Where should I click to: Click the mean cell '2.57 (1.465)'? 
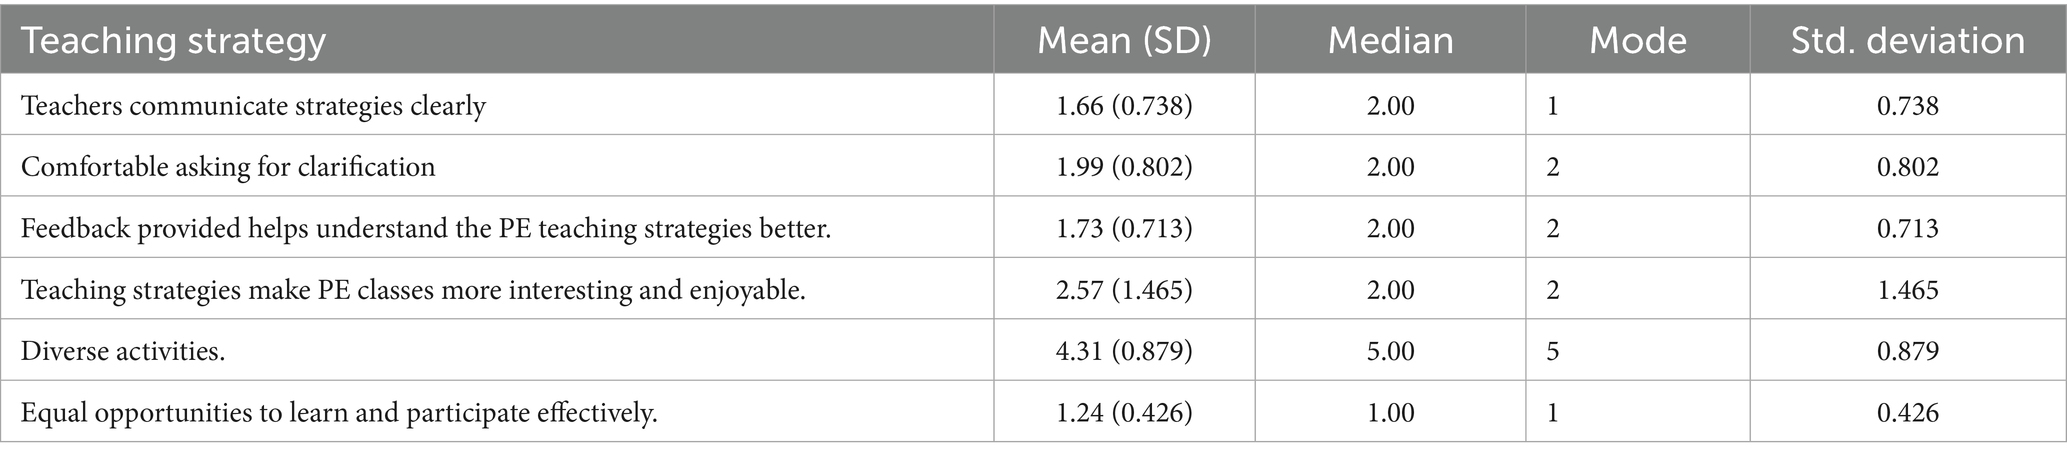click(1124, 290)
